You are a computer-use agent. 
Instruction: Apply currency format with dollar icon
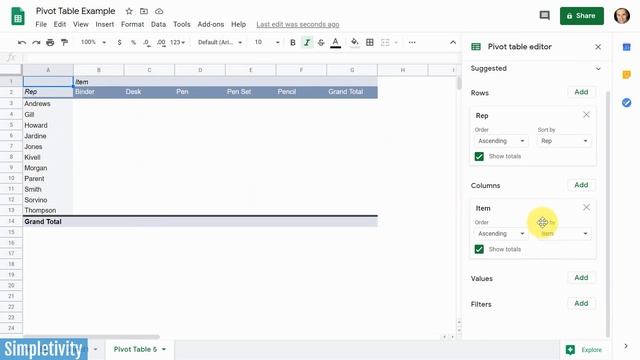point(119,42)
